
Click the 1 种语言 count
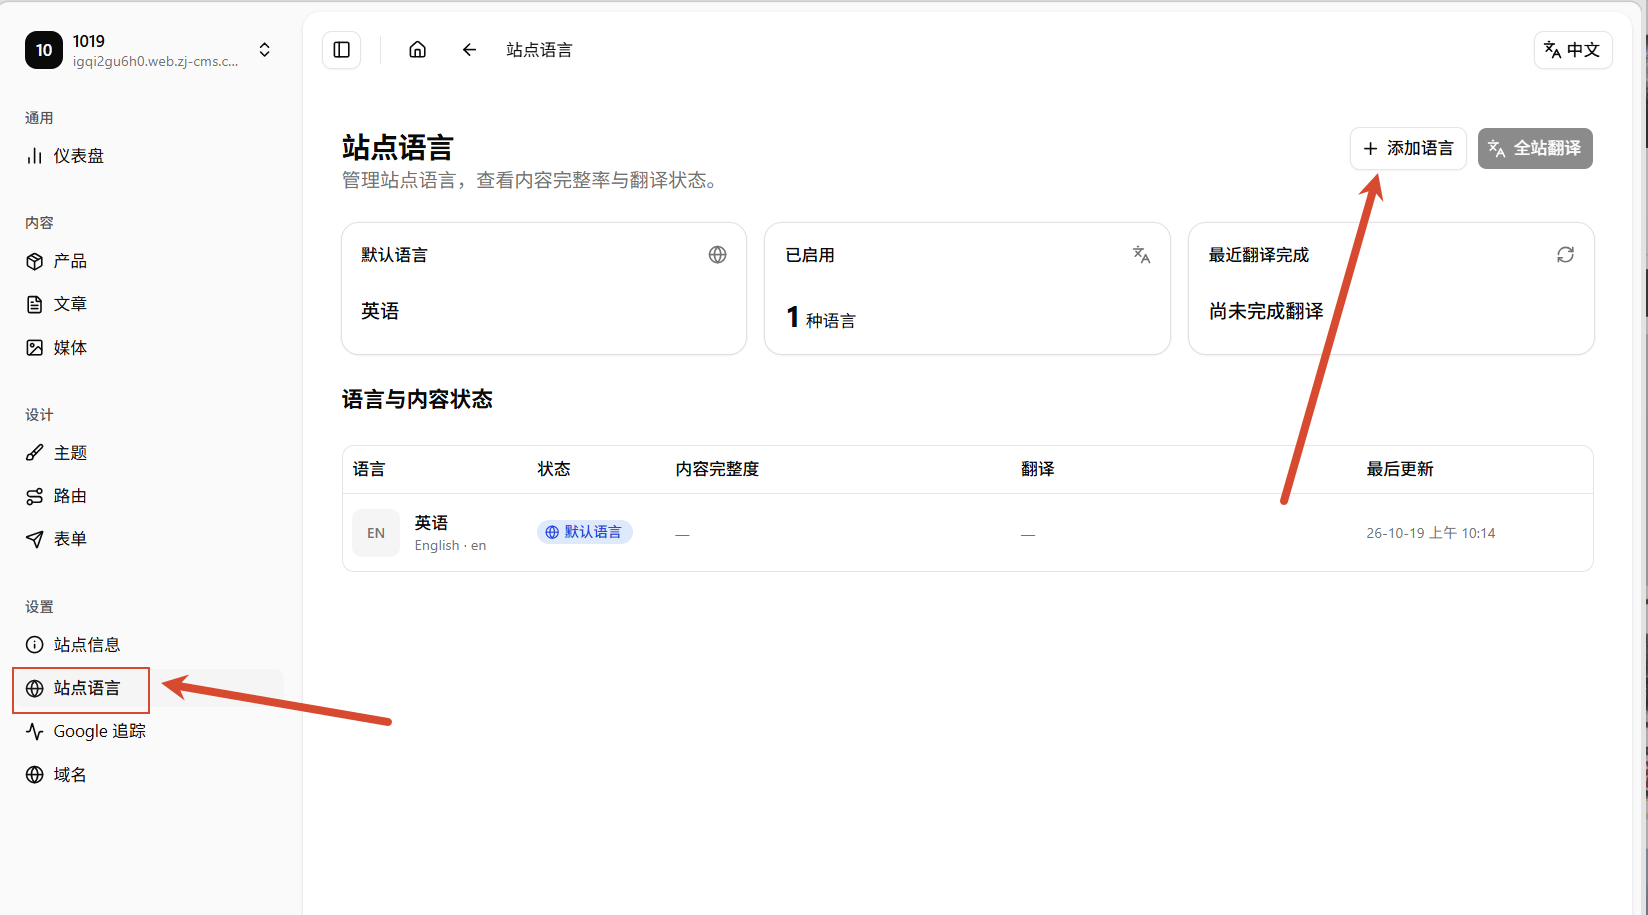[x=821, y=318]
